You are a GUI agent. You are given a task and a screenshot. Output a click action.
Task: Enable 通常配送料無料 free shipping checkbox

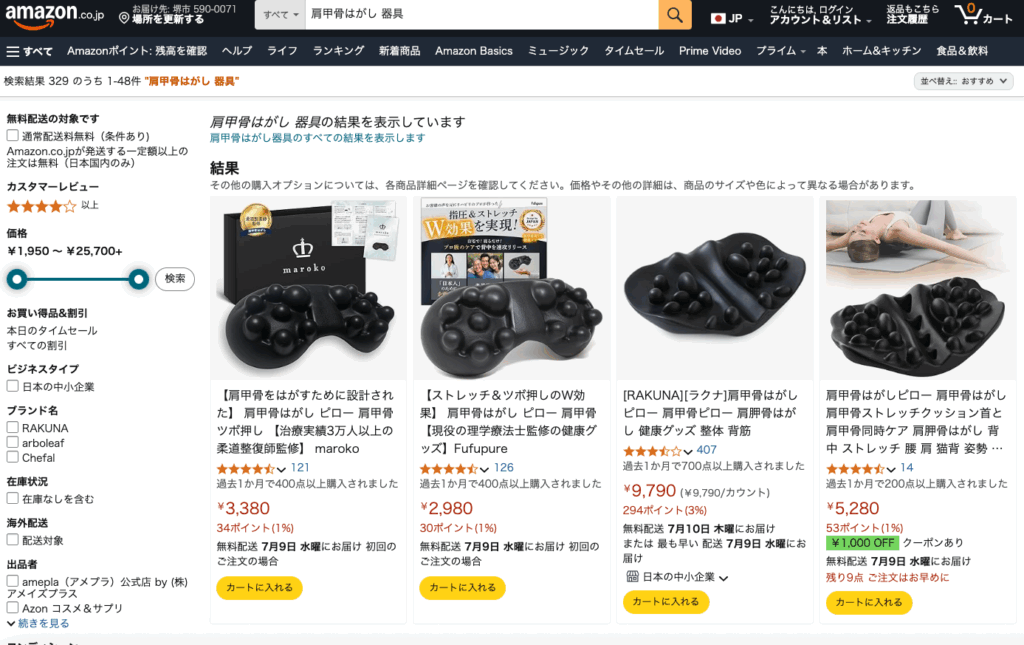pyautogui.click(x=12, y=135)
